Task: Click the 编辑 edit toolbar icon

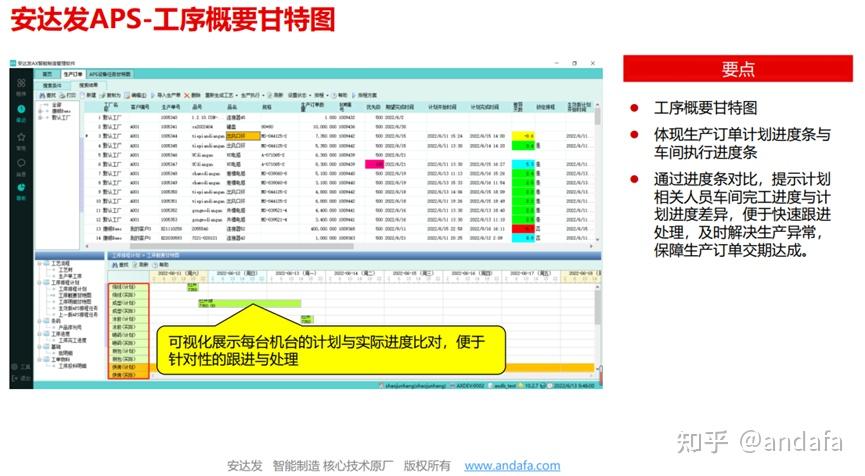Action: pyautogui.click(x=127, y=95)
